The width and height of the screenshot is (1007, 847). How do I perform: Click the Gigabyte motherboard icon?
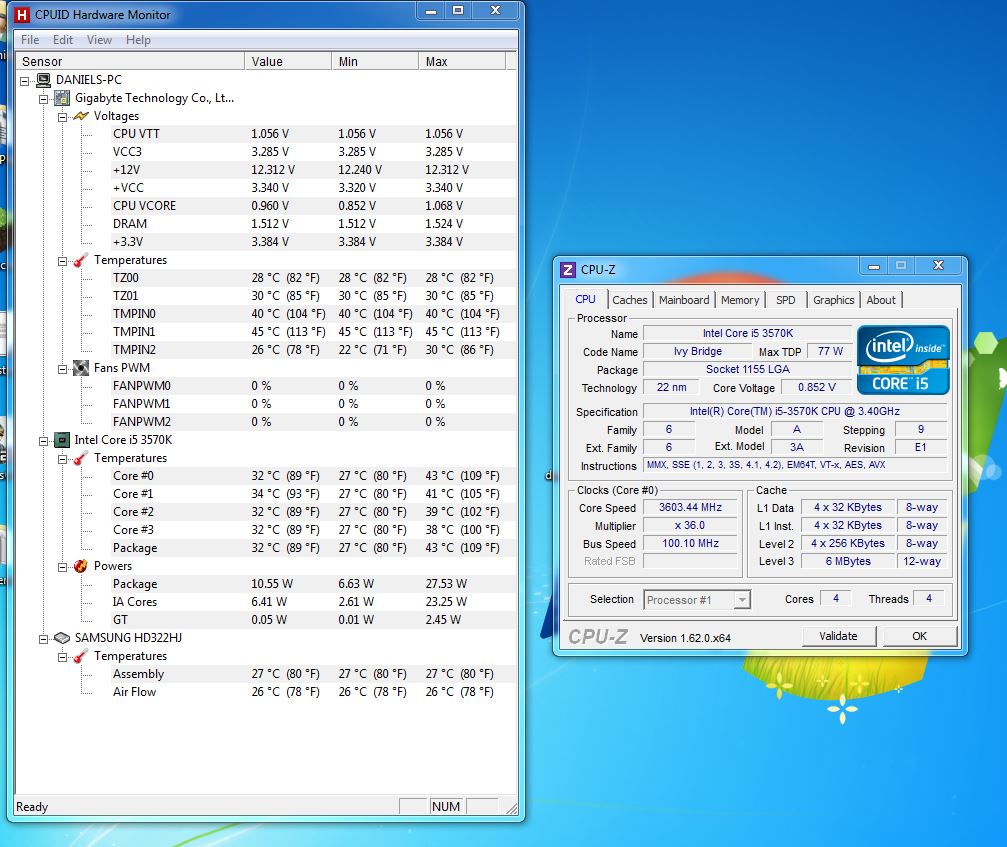click(62, 98)
